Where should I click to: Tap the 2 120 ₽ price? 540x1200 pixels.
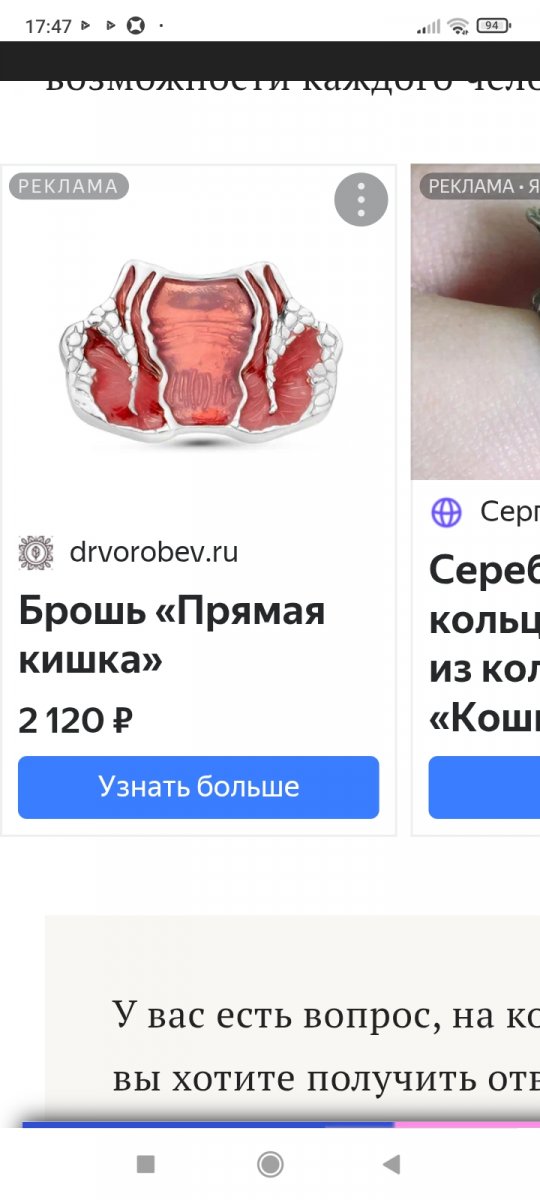point(76,720)
